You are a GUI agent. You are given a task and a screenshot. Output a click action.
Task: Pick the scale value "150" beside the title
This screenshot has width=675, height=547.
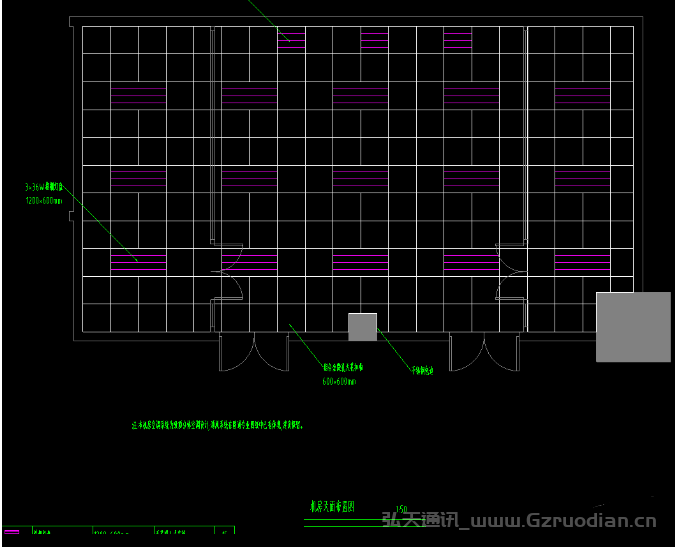tap(401, 510)
